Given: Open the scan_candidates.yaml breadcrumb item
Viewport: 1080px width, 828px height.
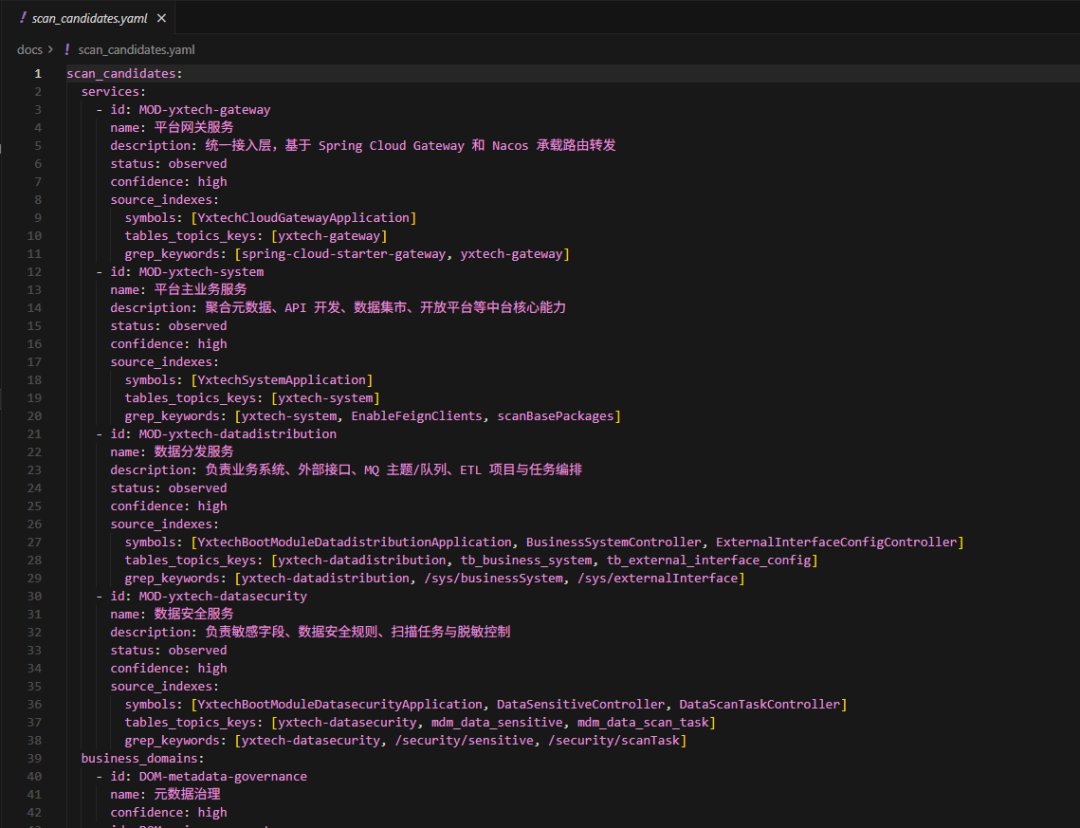Looking at the screenshot, I should [136, 50].
